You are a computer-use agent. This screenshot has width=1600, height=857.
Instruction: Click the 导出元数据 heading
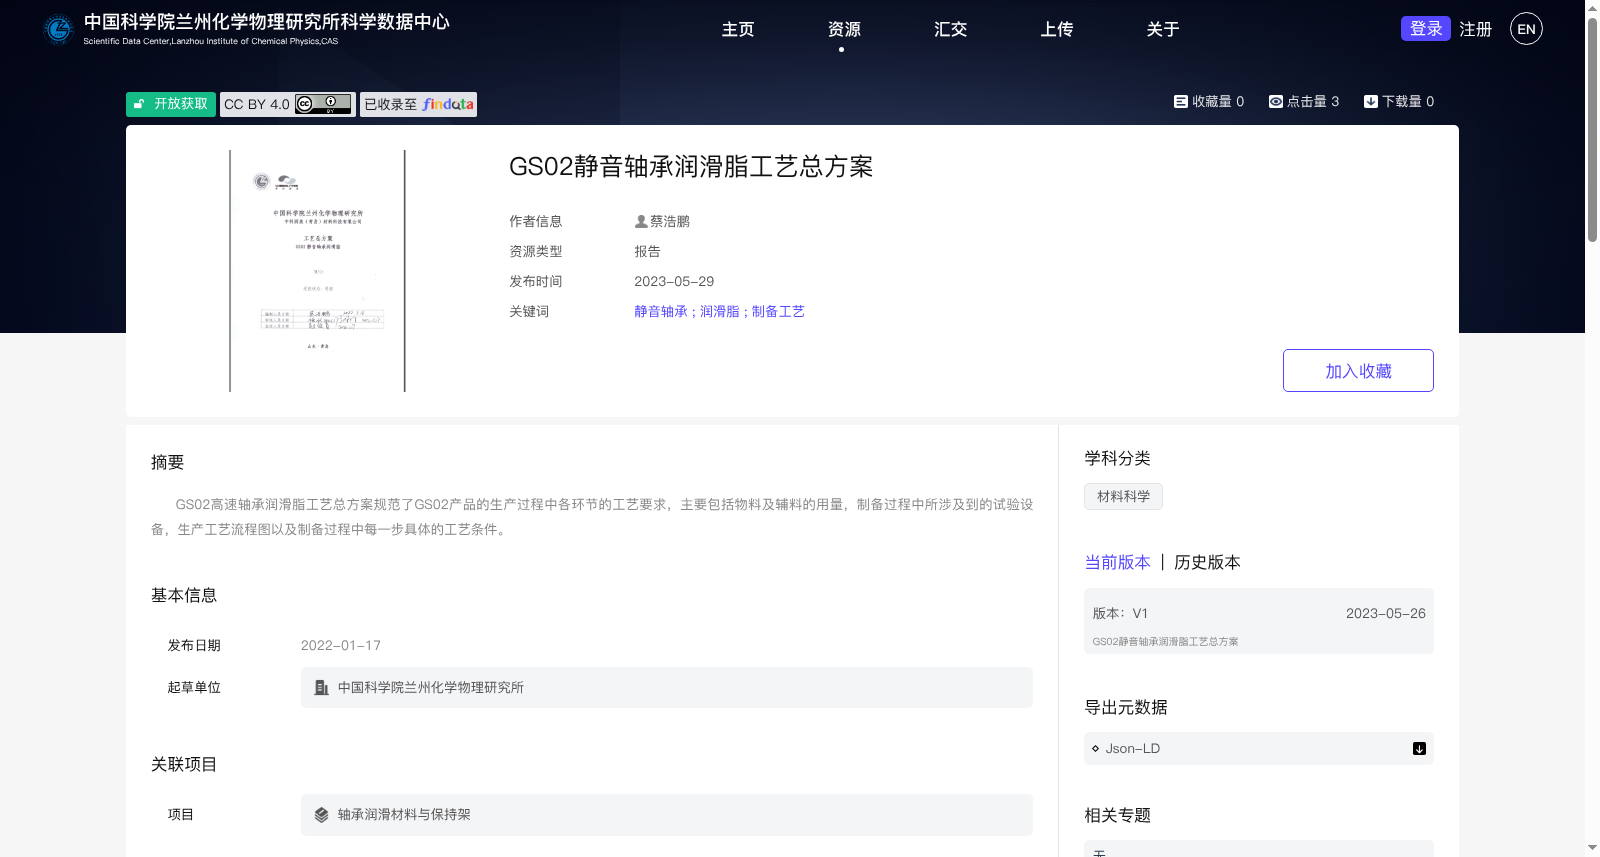click(x=1126, y=707)
